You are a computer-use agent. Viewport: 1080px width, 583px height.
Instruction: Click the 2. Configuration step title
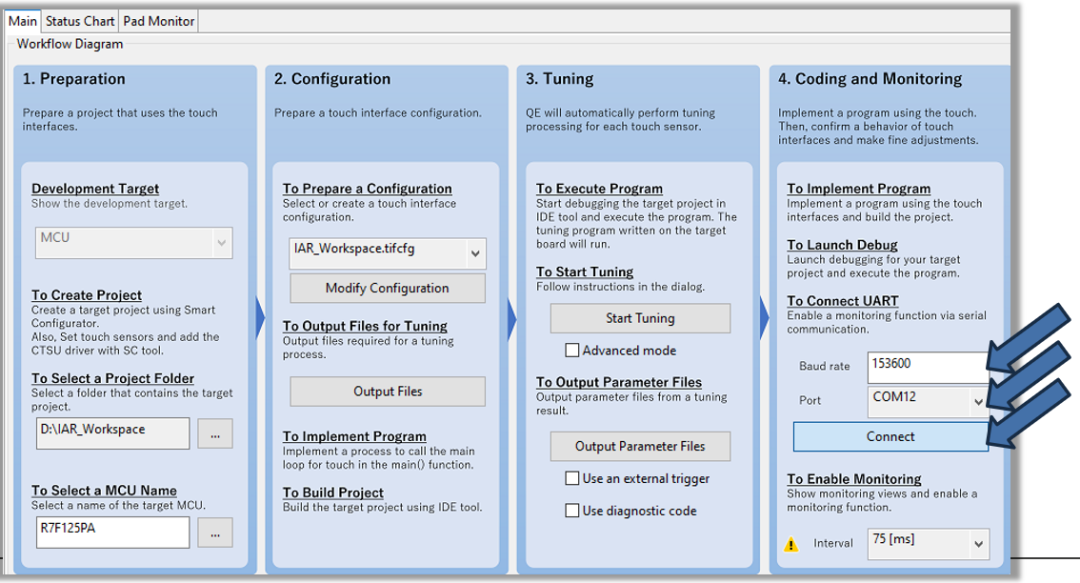(332, 79)
